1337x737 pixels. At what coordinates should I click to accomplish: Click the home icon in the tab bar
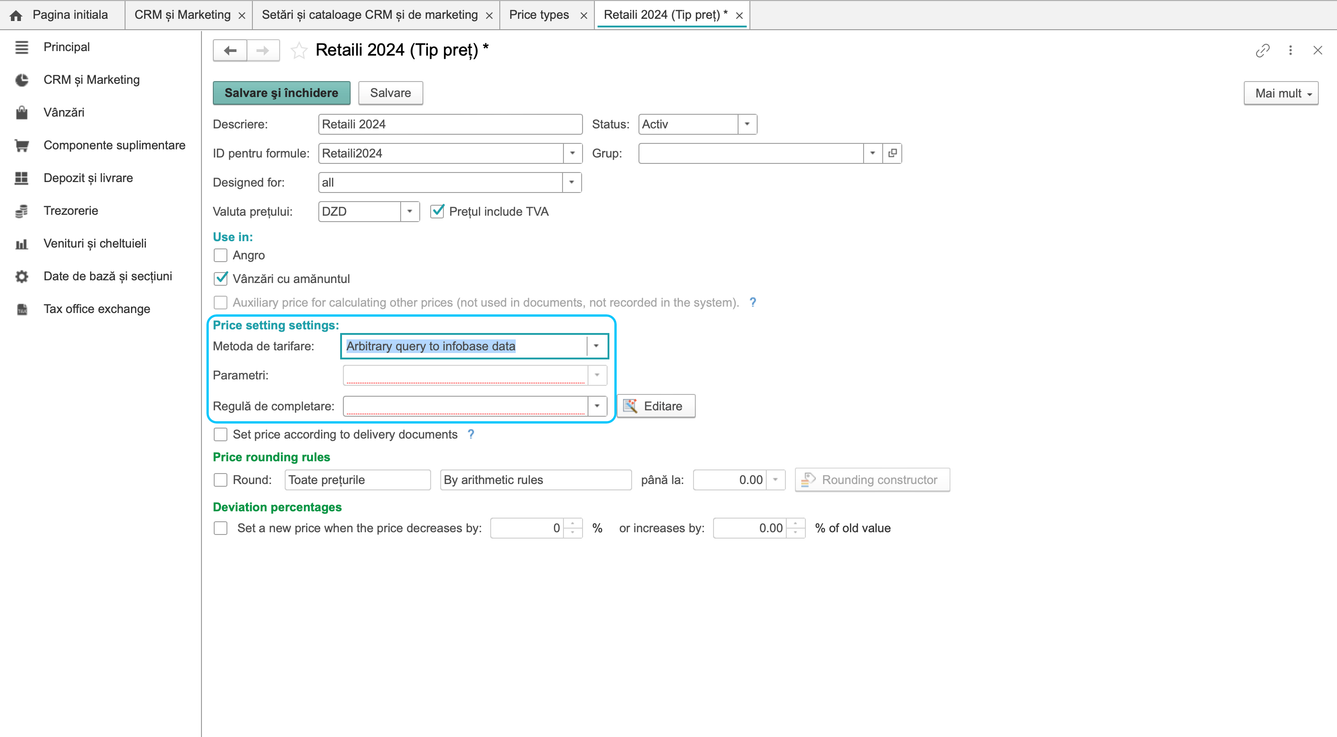click(16, 15)
